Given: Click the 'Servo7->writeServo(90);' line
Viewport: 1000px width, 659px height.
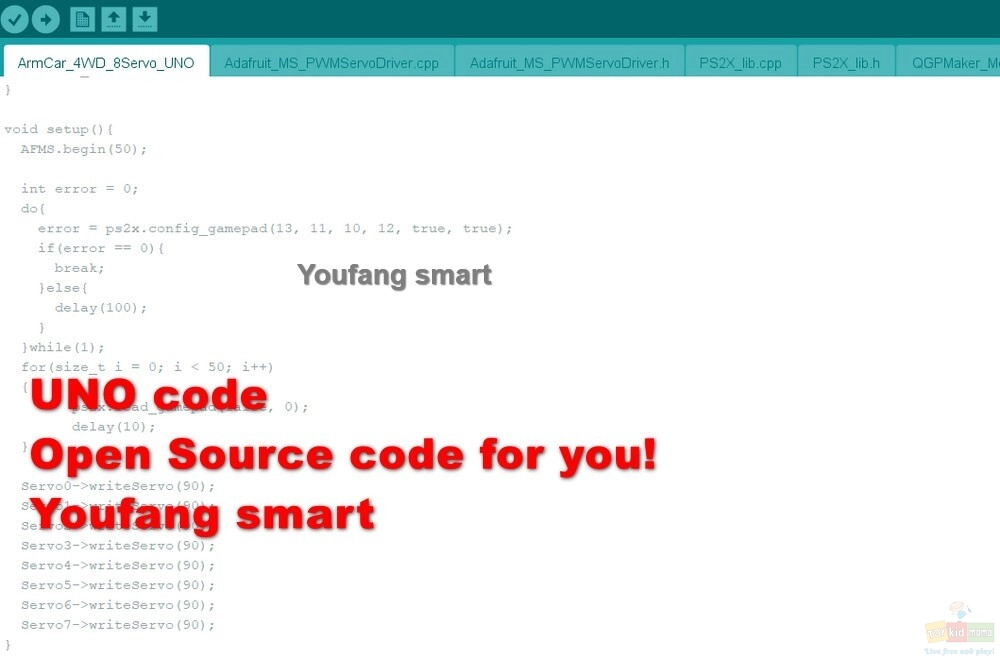Looking at the screenshot, I should 118,625.
